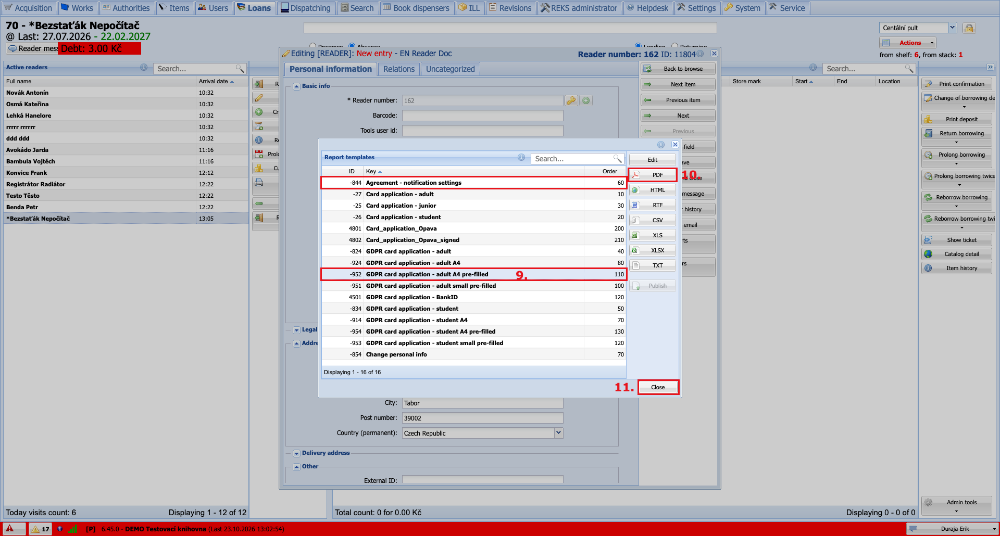Select reader Registrátor Radiátor in Active readers

click(x=126, y=184)
